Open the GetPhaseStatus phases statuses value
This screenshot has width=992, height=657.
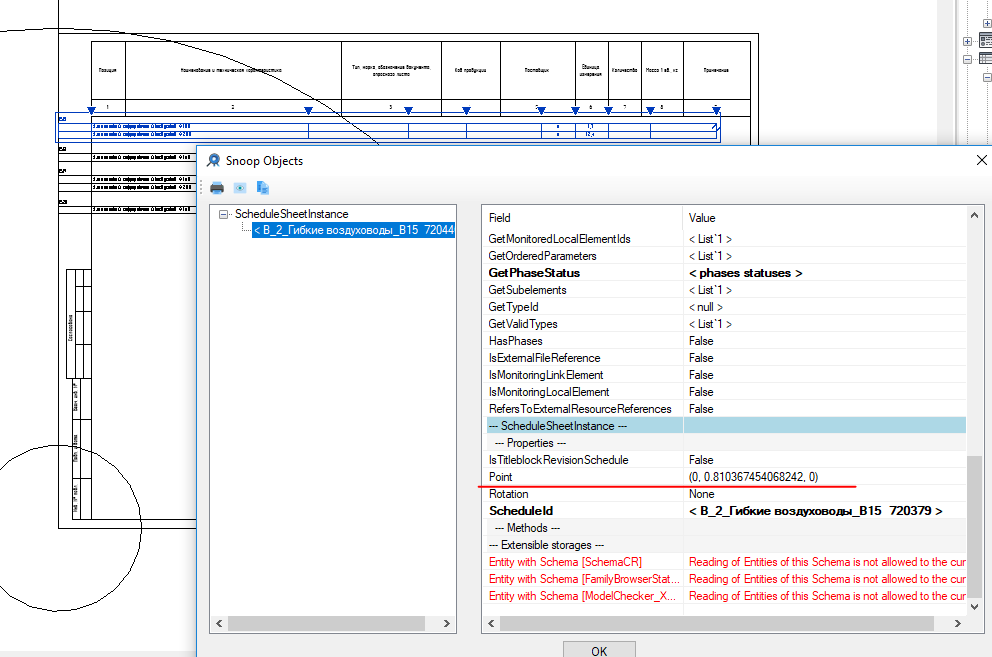coord(745,273)
